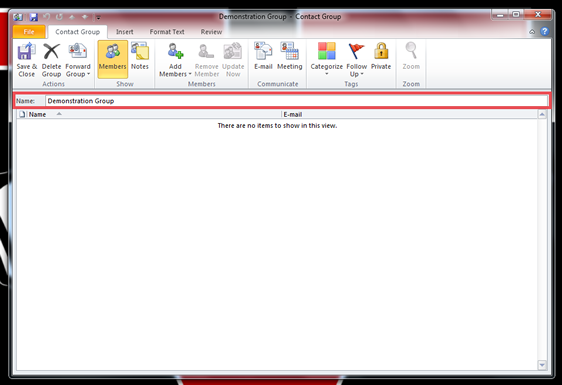Click Save icon in quick access toolbar
Image resolution: width=562 pixels, height=385 pixels.
pyautogui.click(x=34, y=16)
